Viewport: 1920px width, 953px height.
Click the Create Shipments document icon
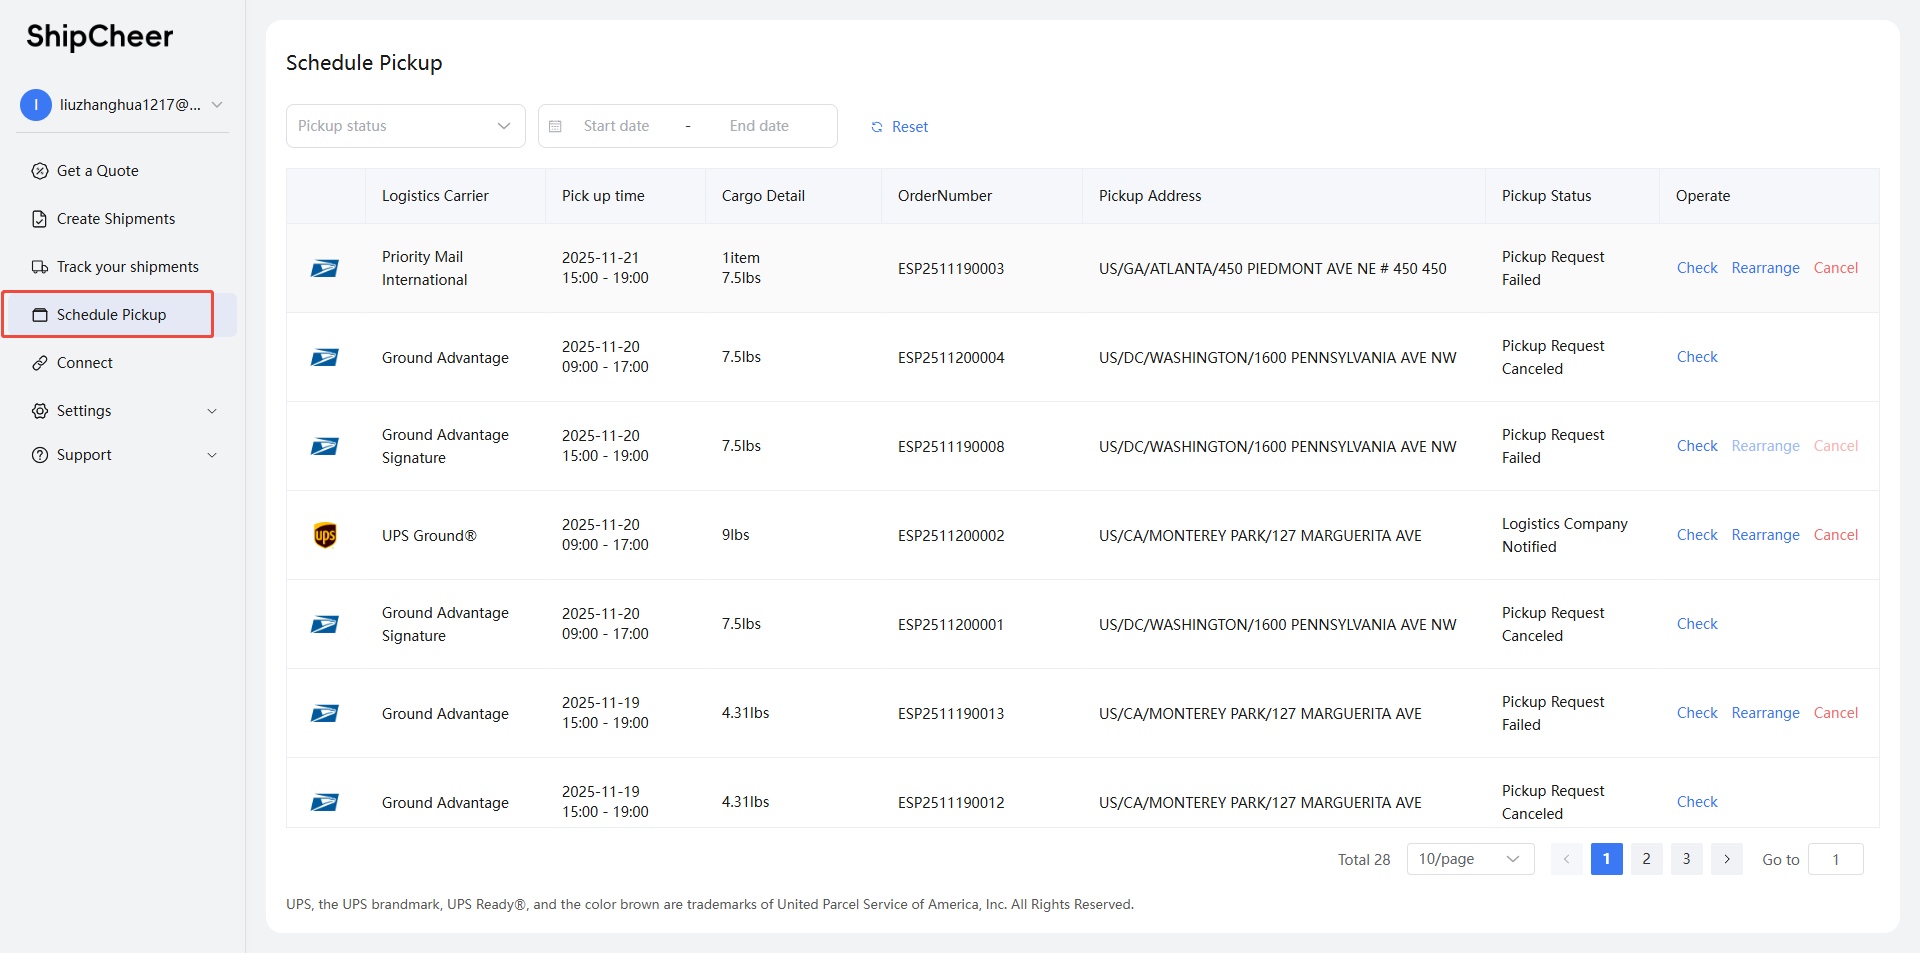(x=40, y=219)
